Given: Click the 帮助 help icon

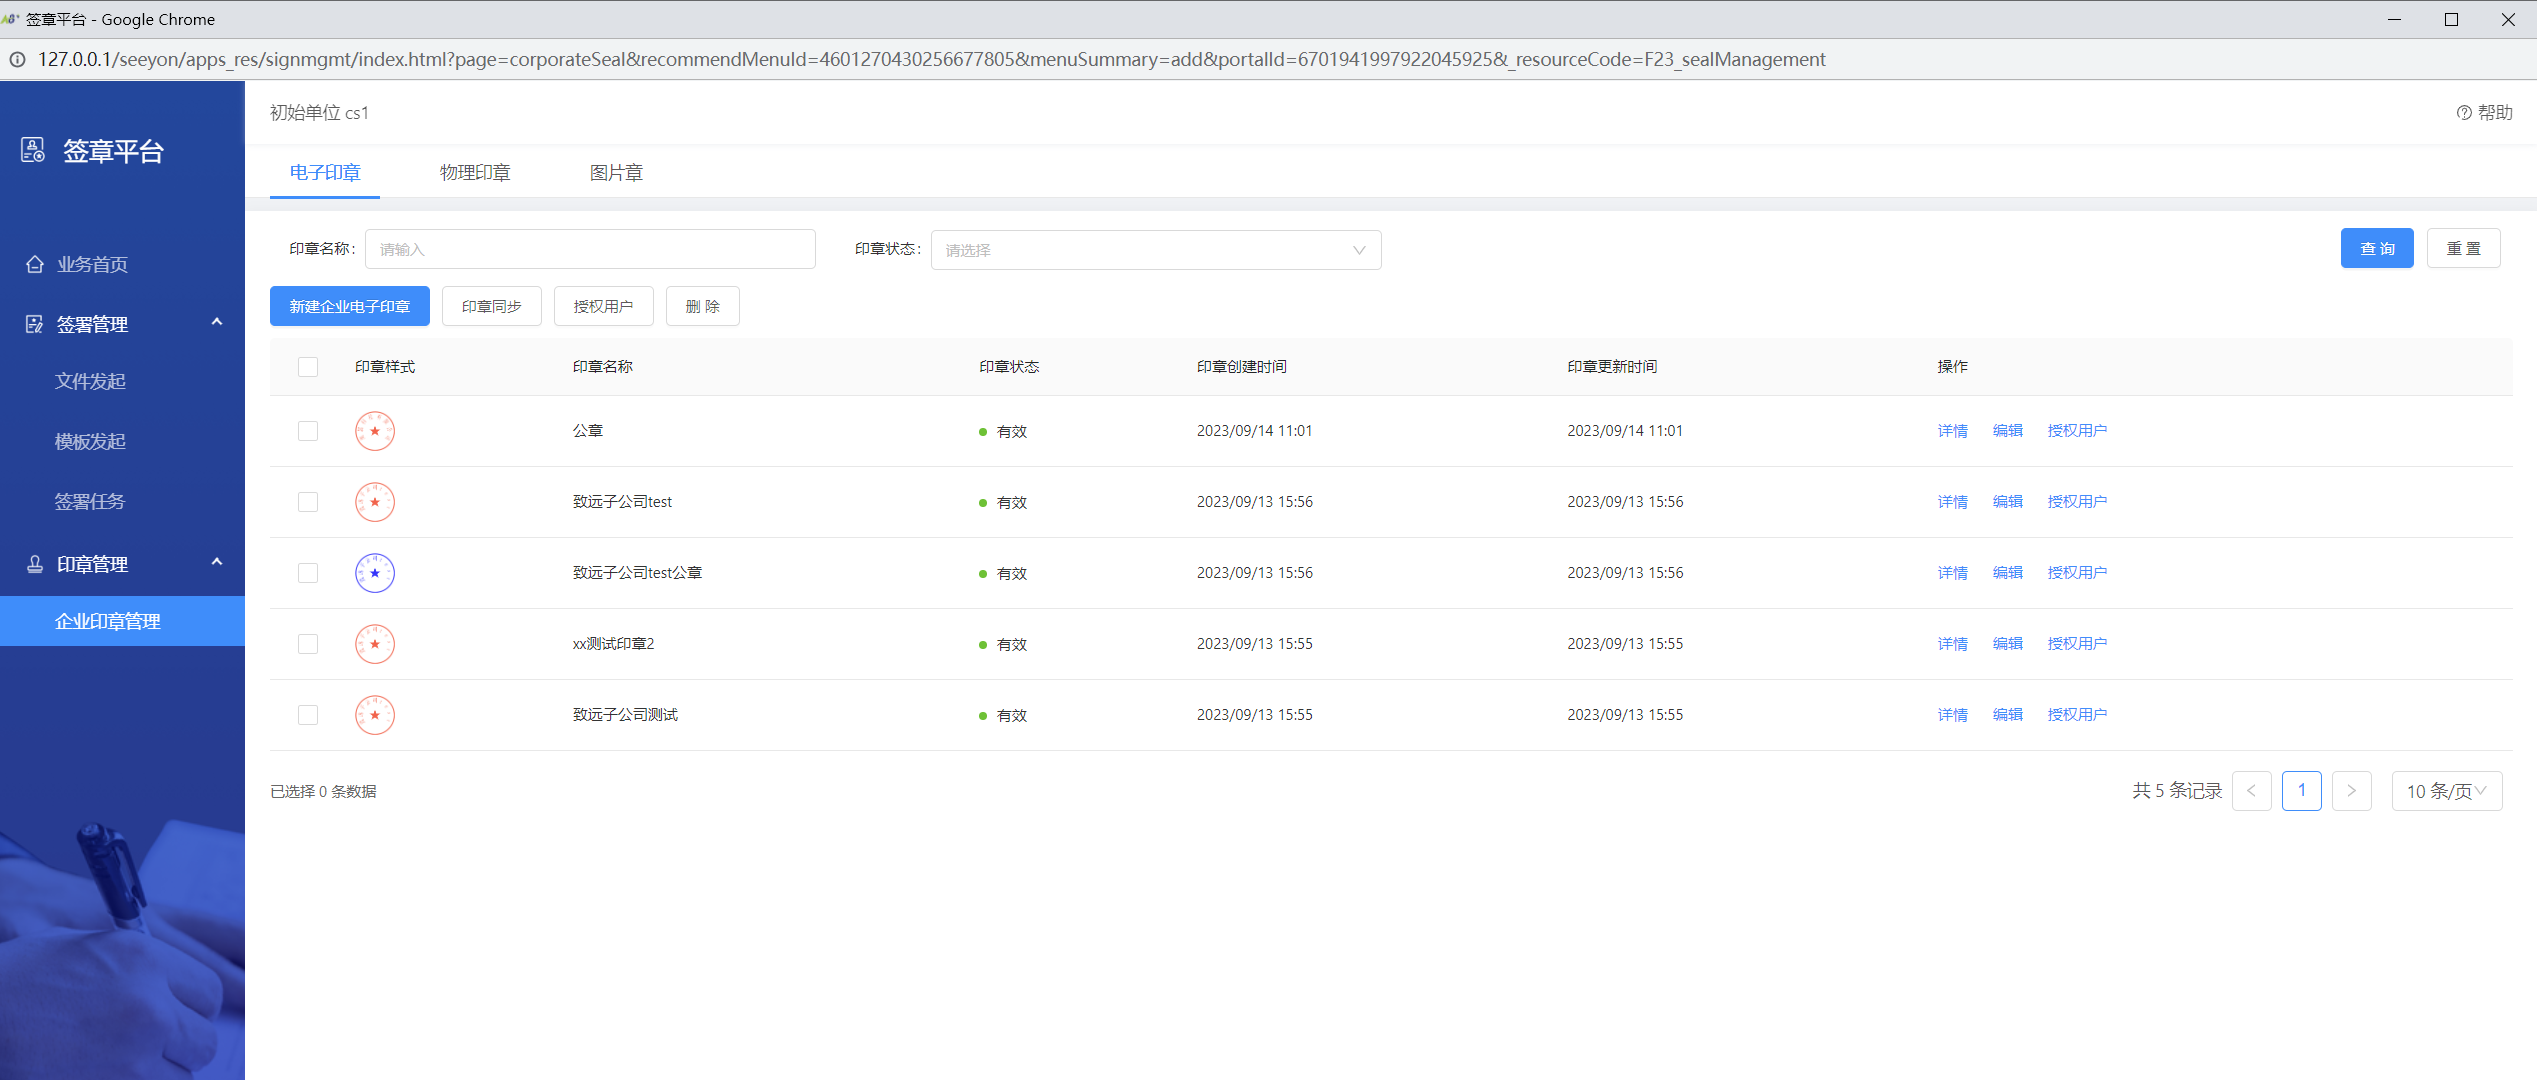Looking at the screenshot, I should [x=2464, y=113].
